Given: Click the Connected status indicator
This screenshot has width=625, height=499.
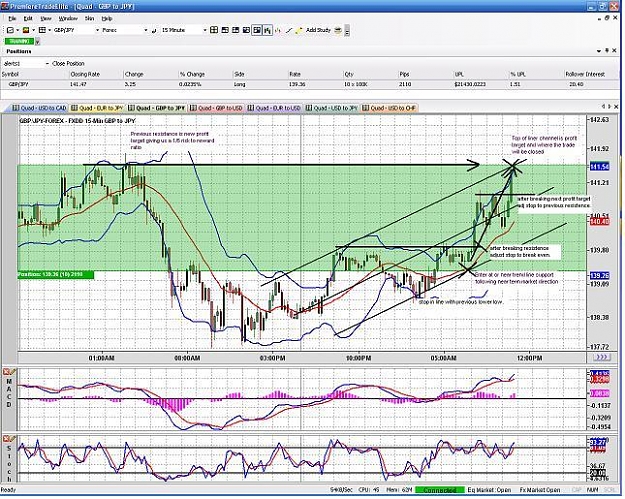Looking at the screenshot, I should (x=439, y=490).
